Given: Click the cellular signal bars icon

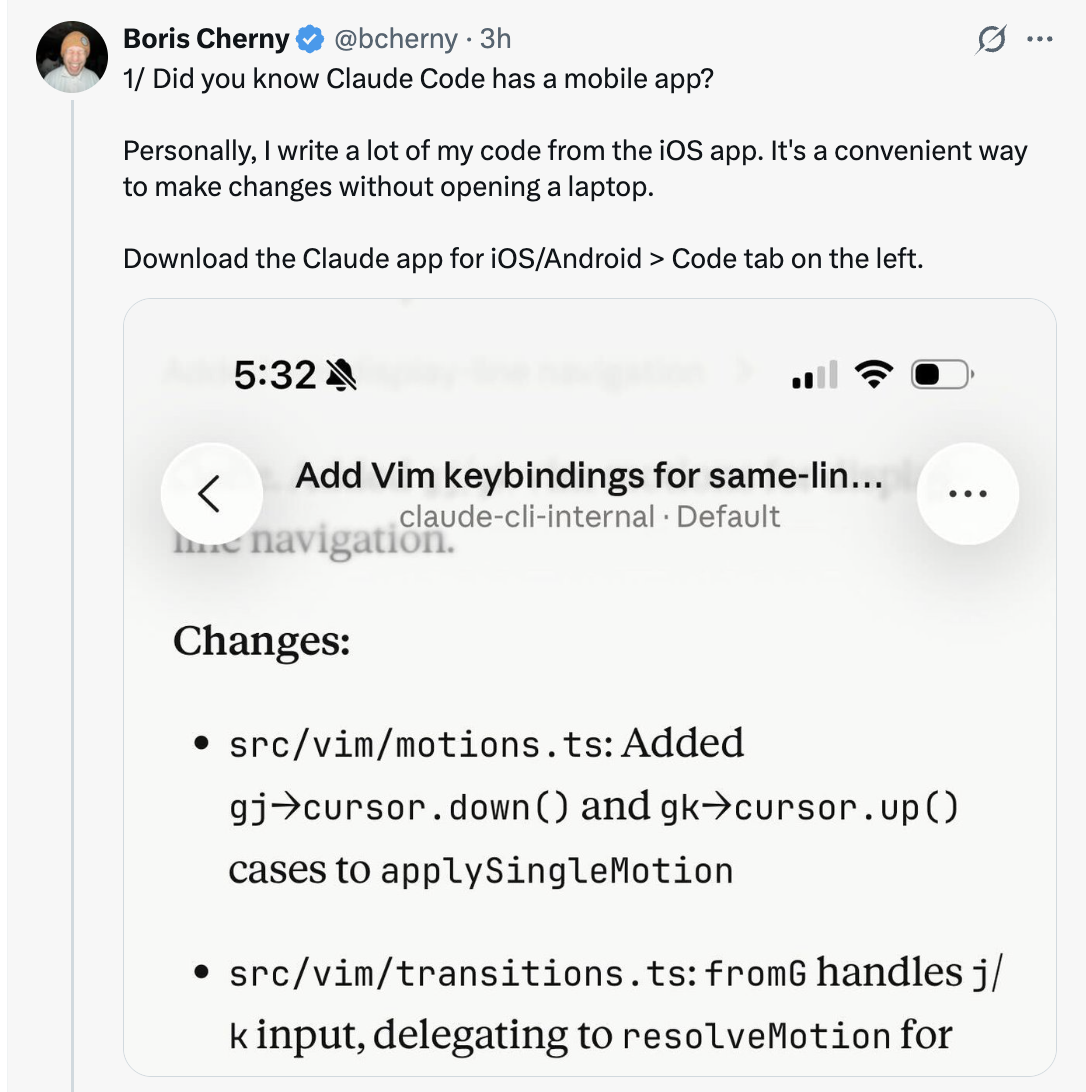Looking at the screenshot, I should (x=814, y=374).
